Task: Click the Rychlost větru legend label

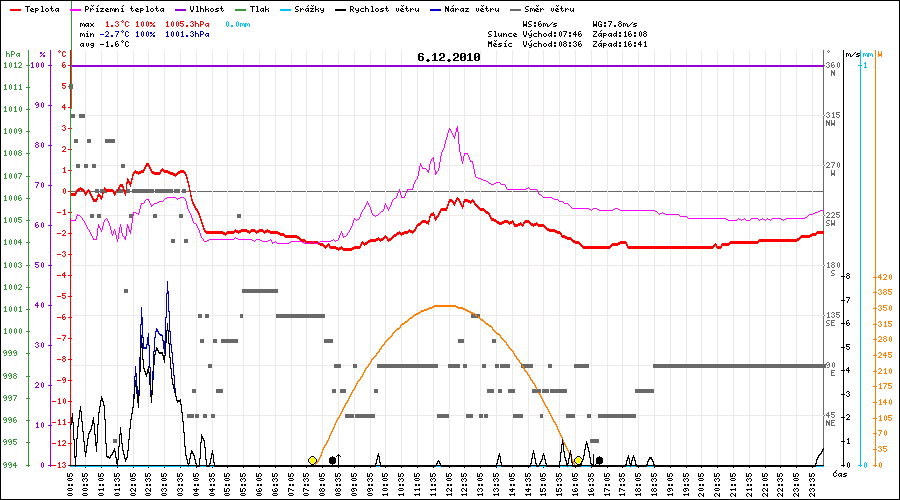Action: click(384, 9)
